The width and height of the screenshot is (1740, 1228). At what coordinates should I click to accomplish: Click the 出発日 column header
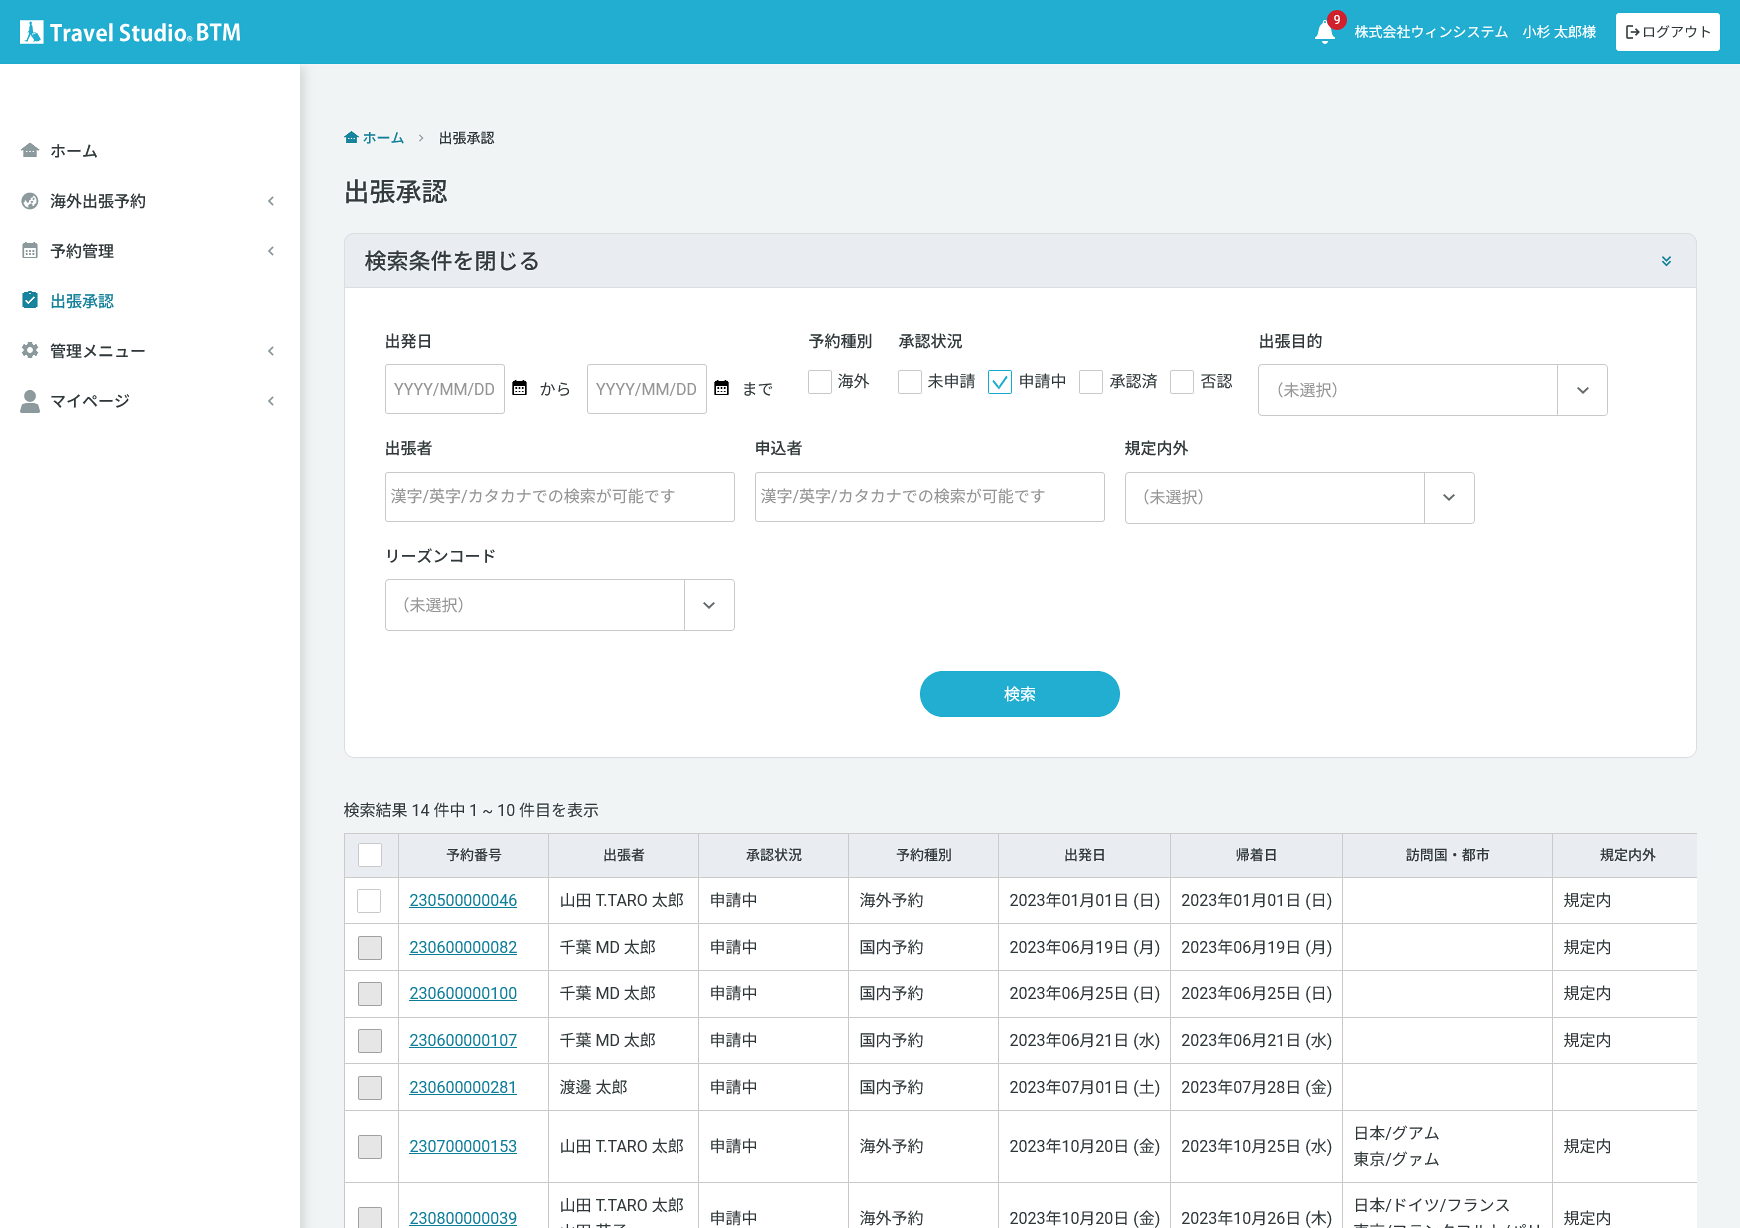point(1084,855)
